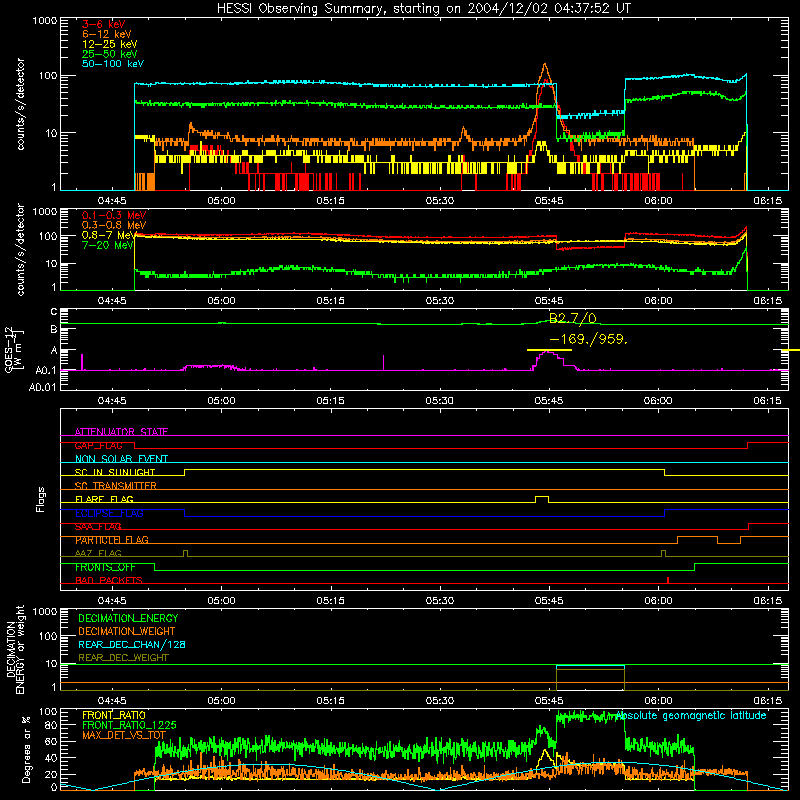Image resolution: width=800 pixels, height=800 pixels.
Task: Select the DECIMATION_WEIGHT legend label
Action: [x=127, y=632]
